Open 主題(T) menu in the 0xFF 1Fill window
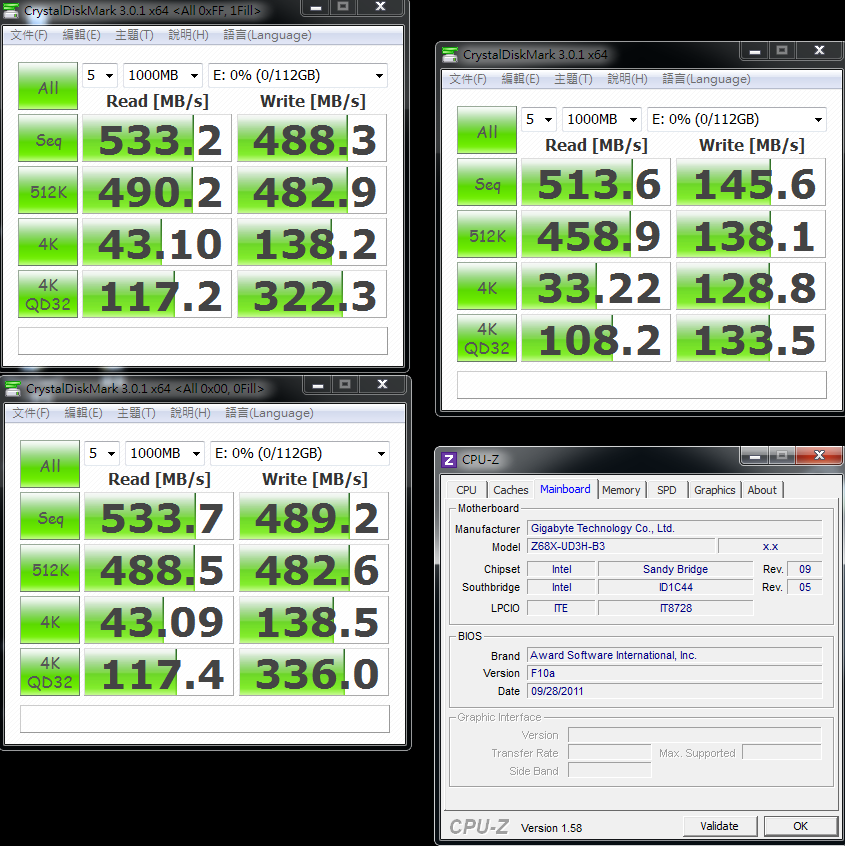 tap(134, 35)
